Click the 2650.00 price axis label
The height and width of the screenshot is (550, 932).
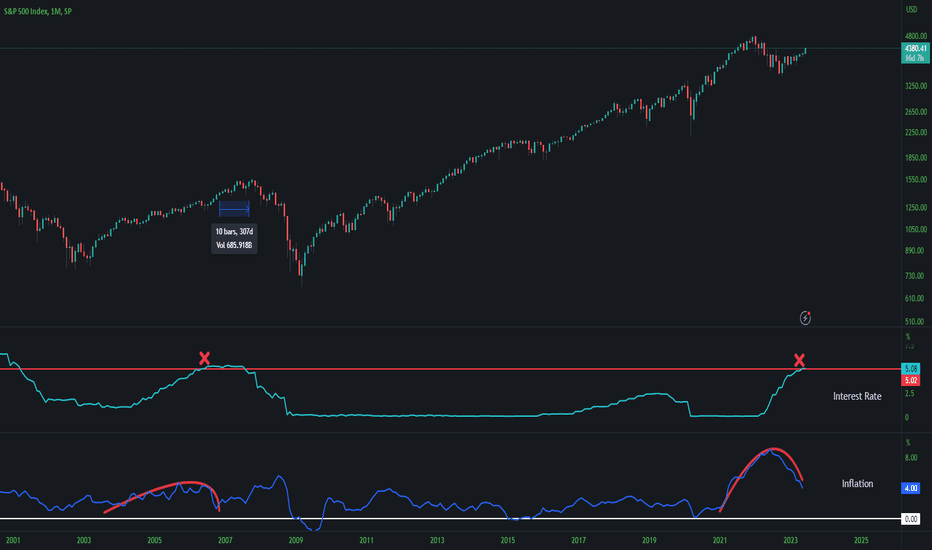coord(916,112)
